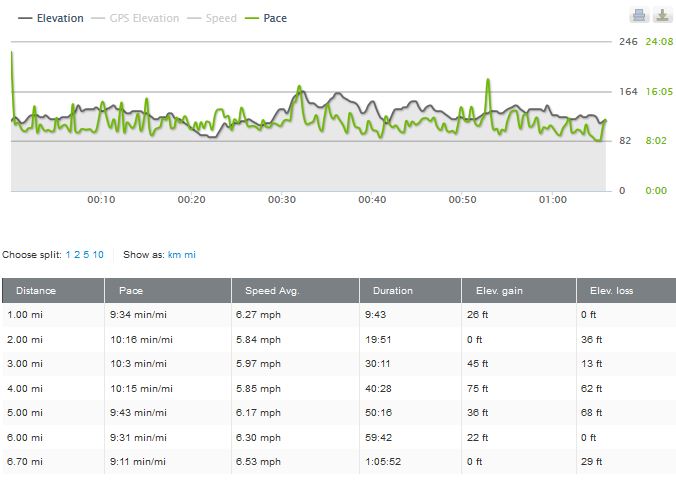The image size is (676, 483).
Task: Click the 00:30 marker on time axis
Action: 282,200
